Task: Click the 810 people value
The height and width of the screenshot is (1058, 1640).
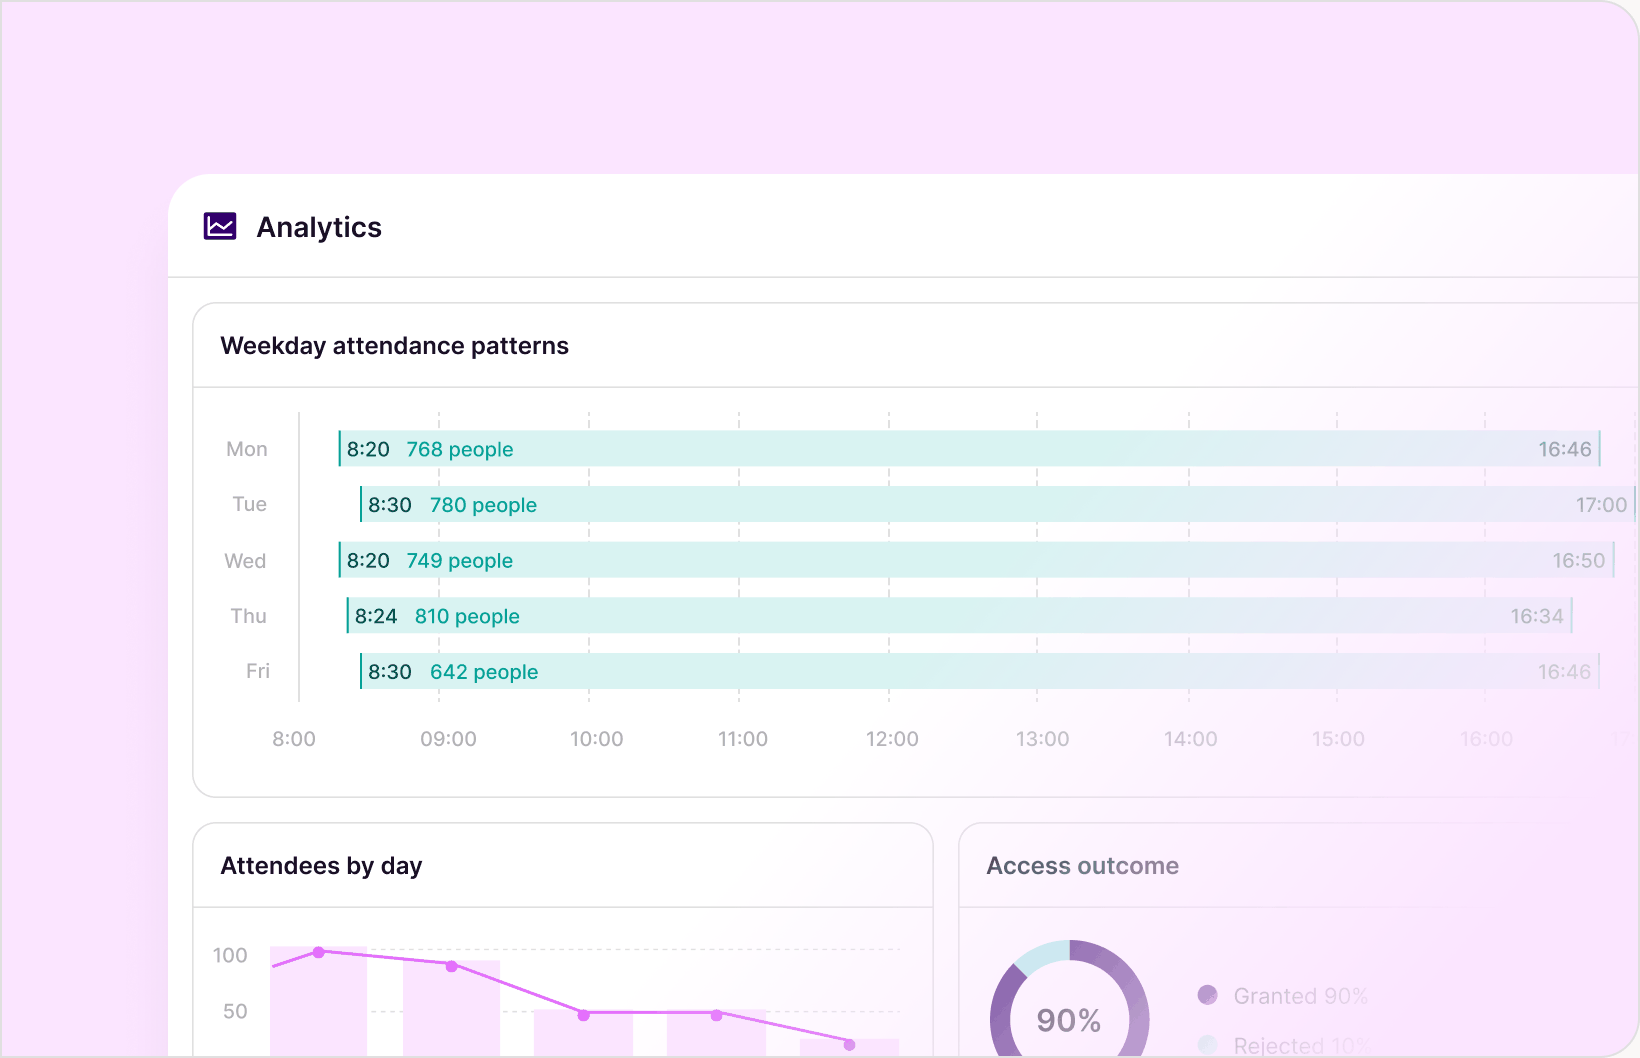Action: click(x=467, y=616)
